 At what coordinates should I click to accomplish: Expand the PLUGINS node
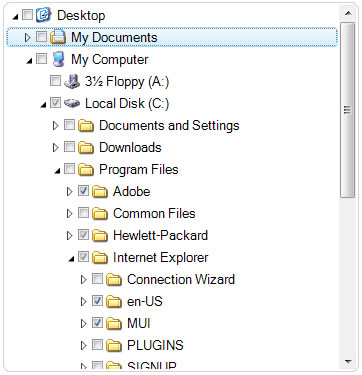pyautogui.click(x=83, y=346)
